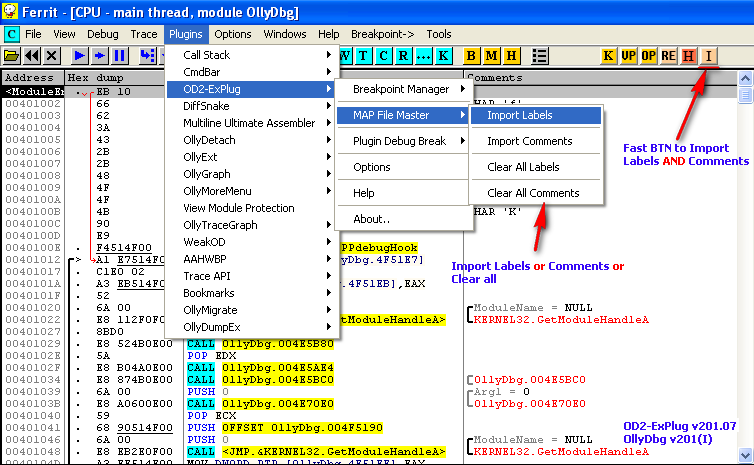Expand DiffSnake plugin submenu
Viewport: 754px width, 465px height.
click(251, 106)
